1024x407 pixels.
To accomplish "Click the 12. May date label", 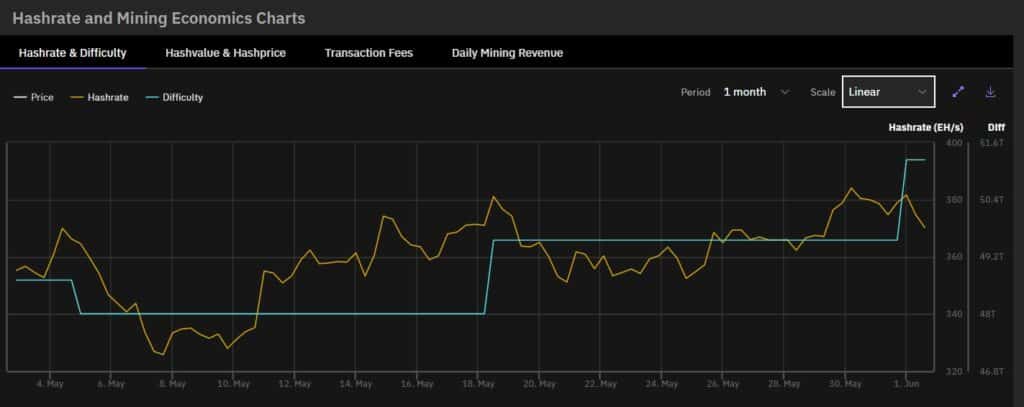I will click(295, 384).
